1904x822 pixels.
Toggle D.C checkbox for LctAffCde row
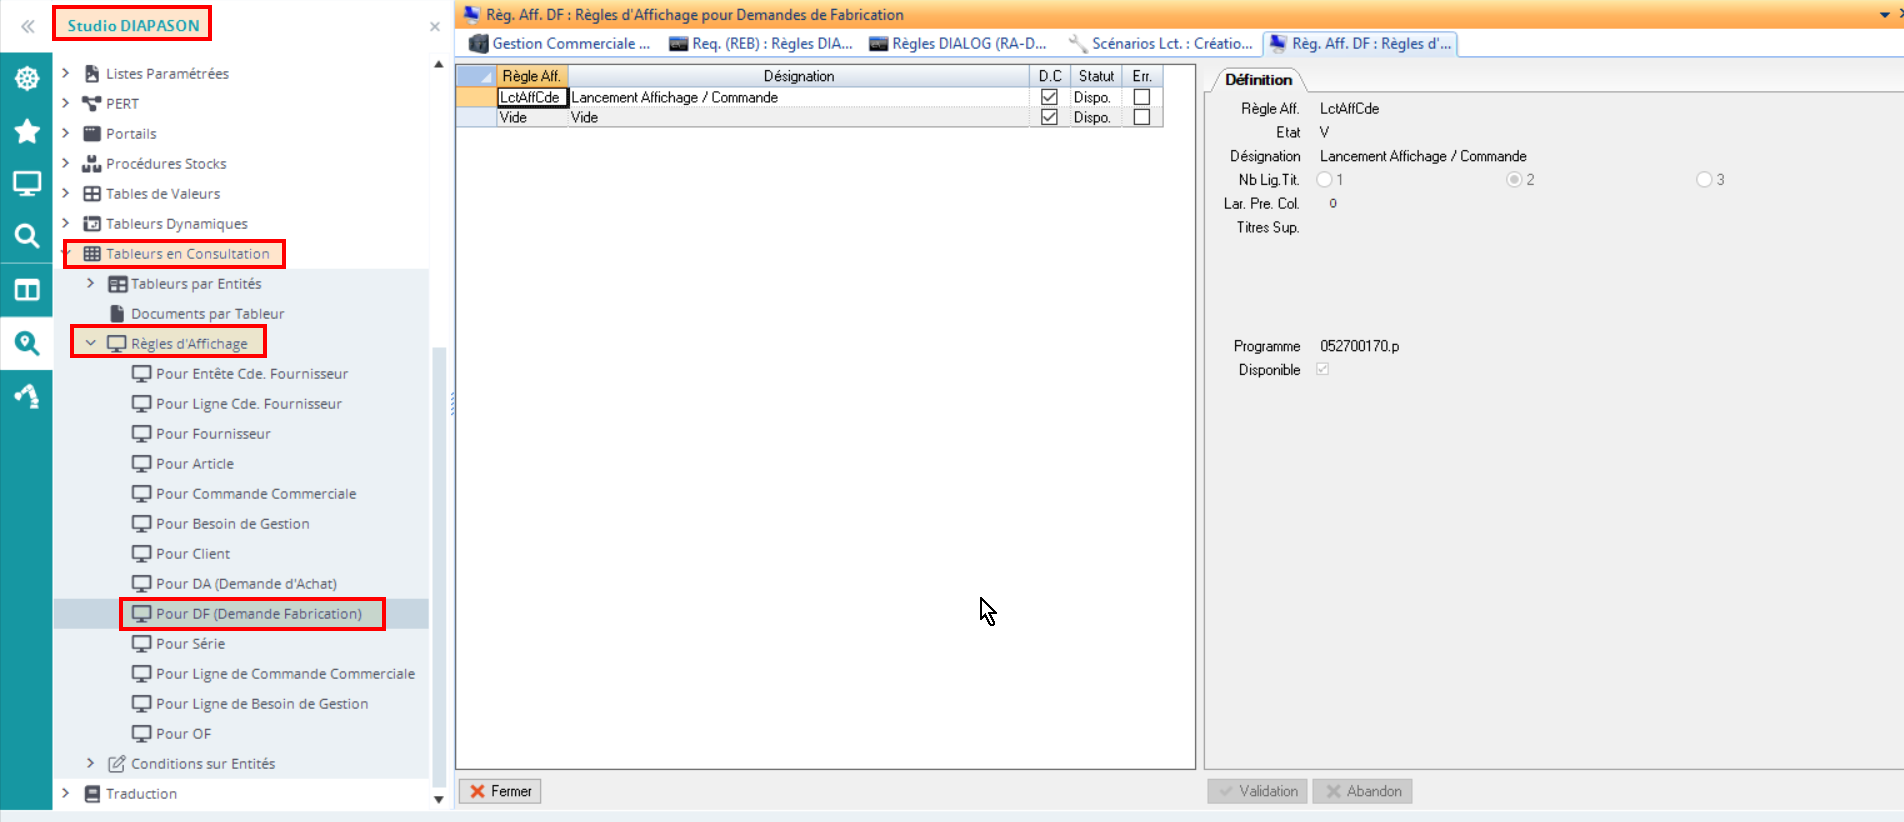[1049, 97]
